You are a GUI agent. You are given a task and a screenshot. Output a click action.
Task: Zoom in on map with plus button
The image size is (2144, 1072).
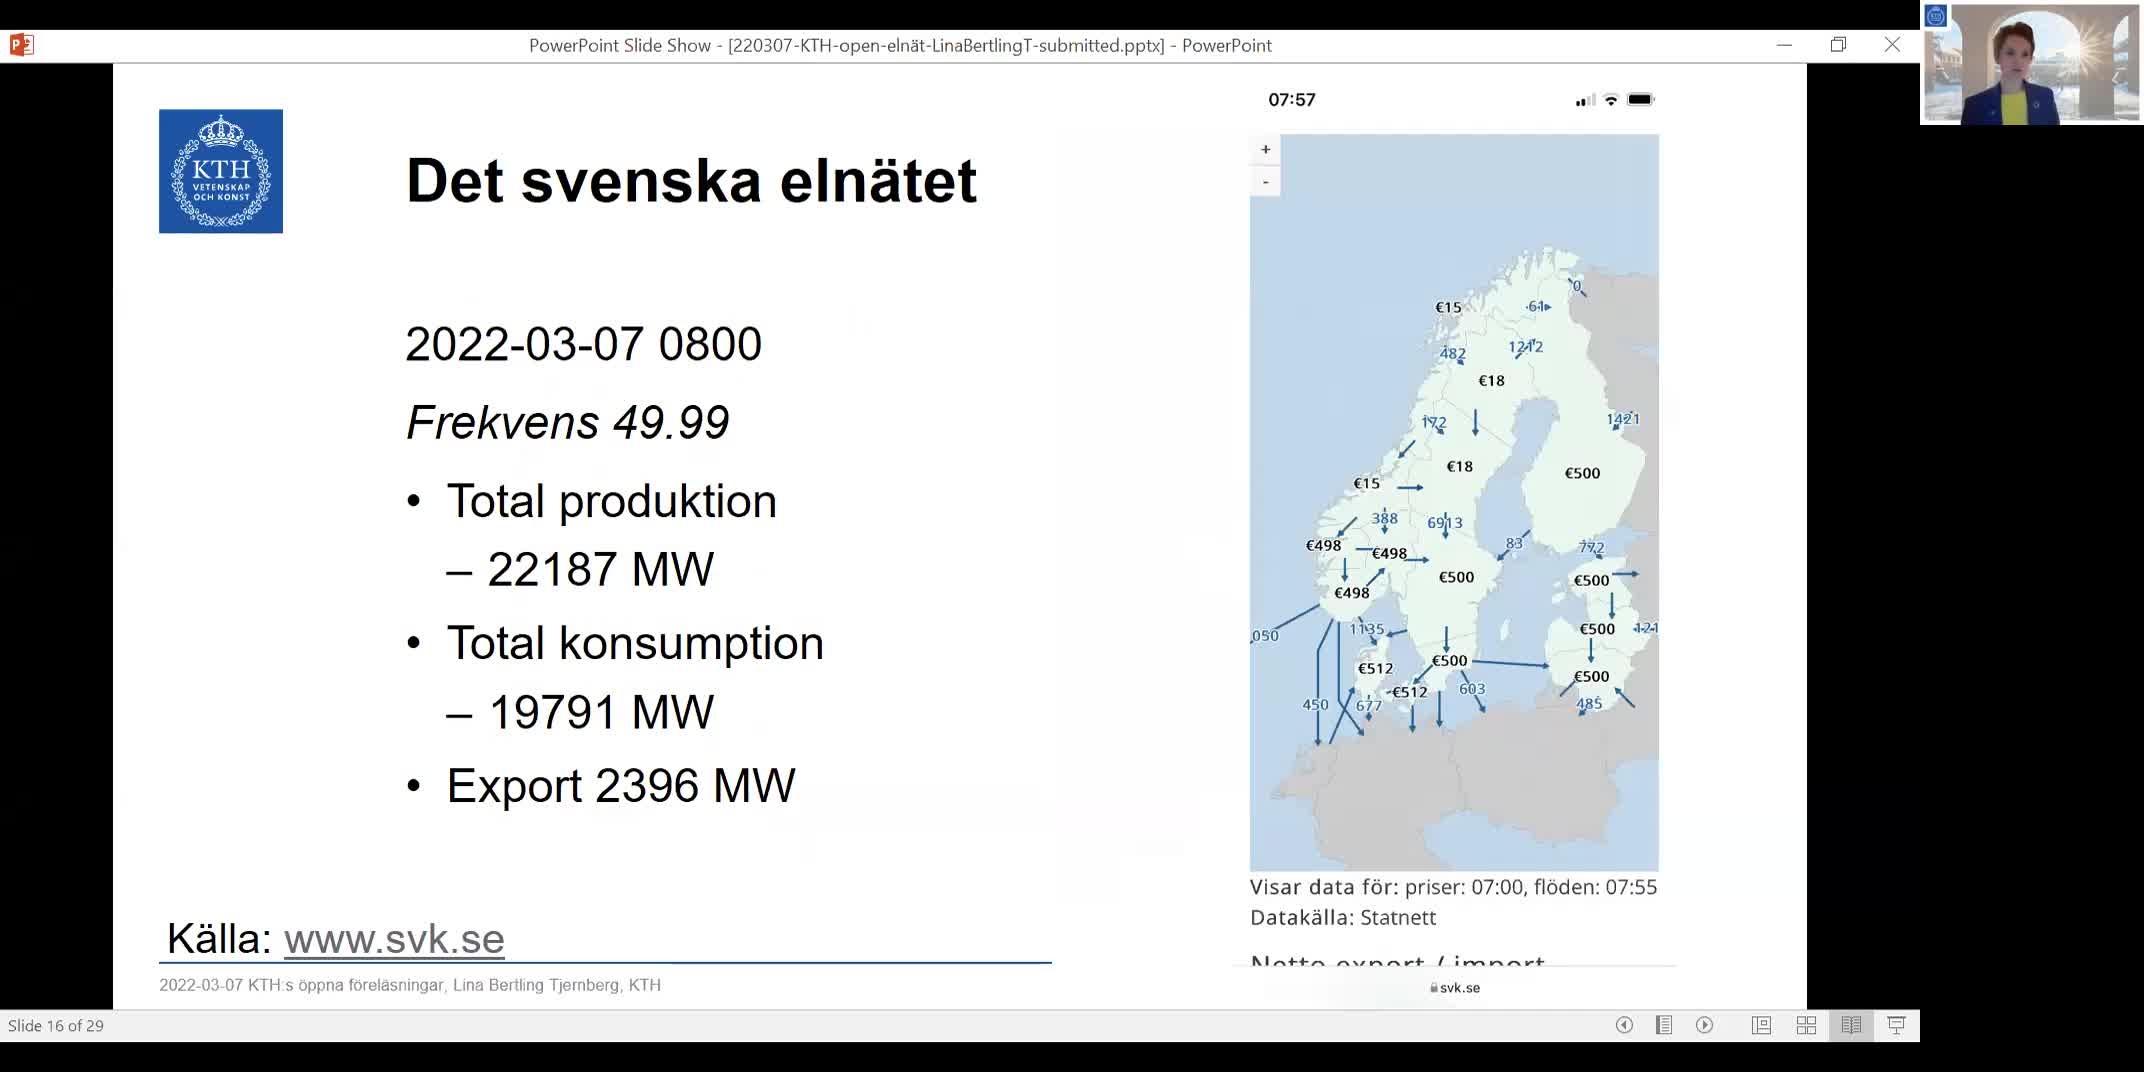click(x=1265, y=149)
